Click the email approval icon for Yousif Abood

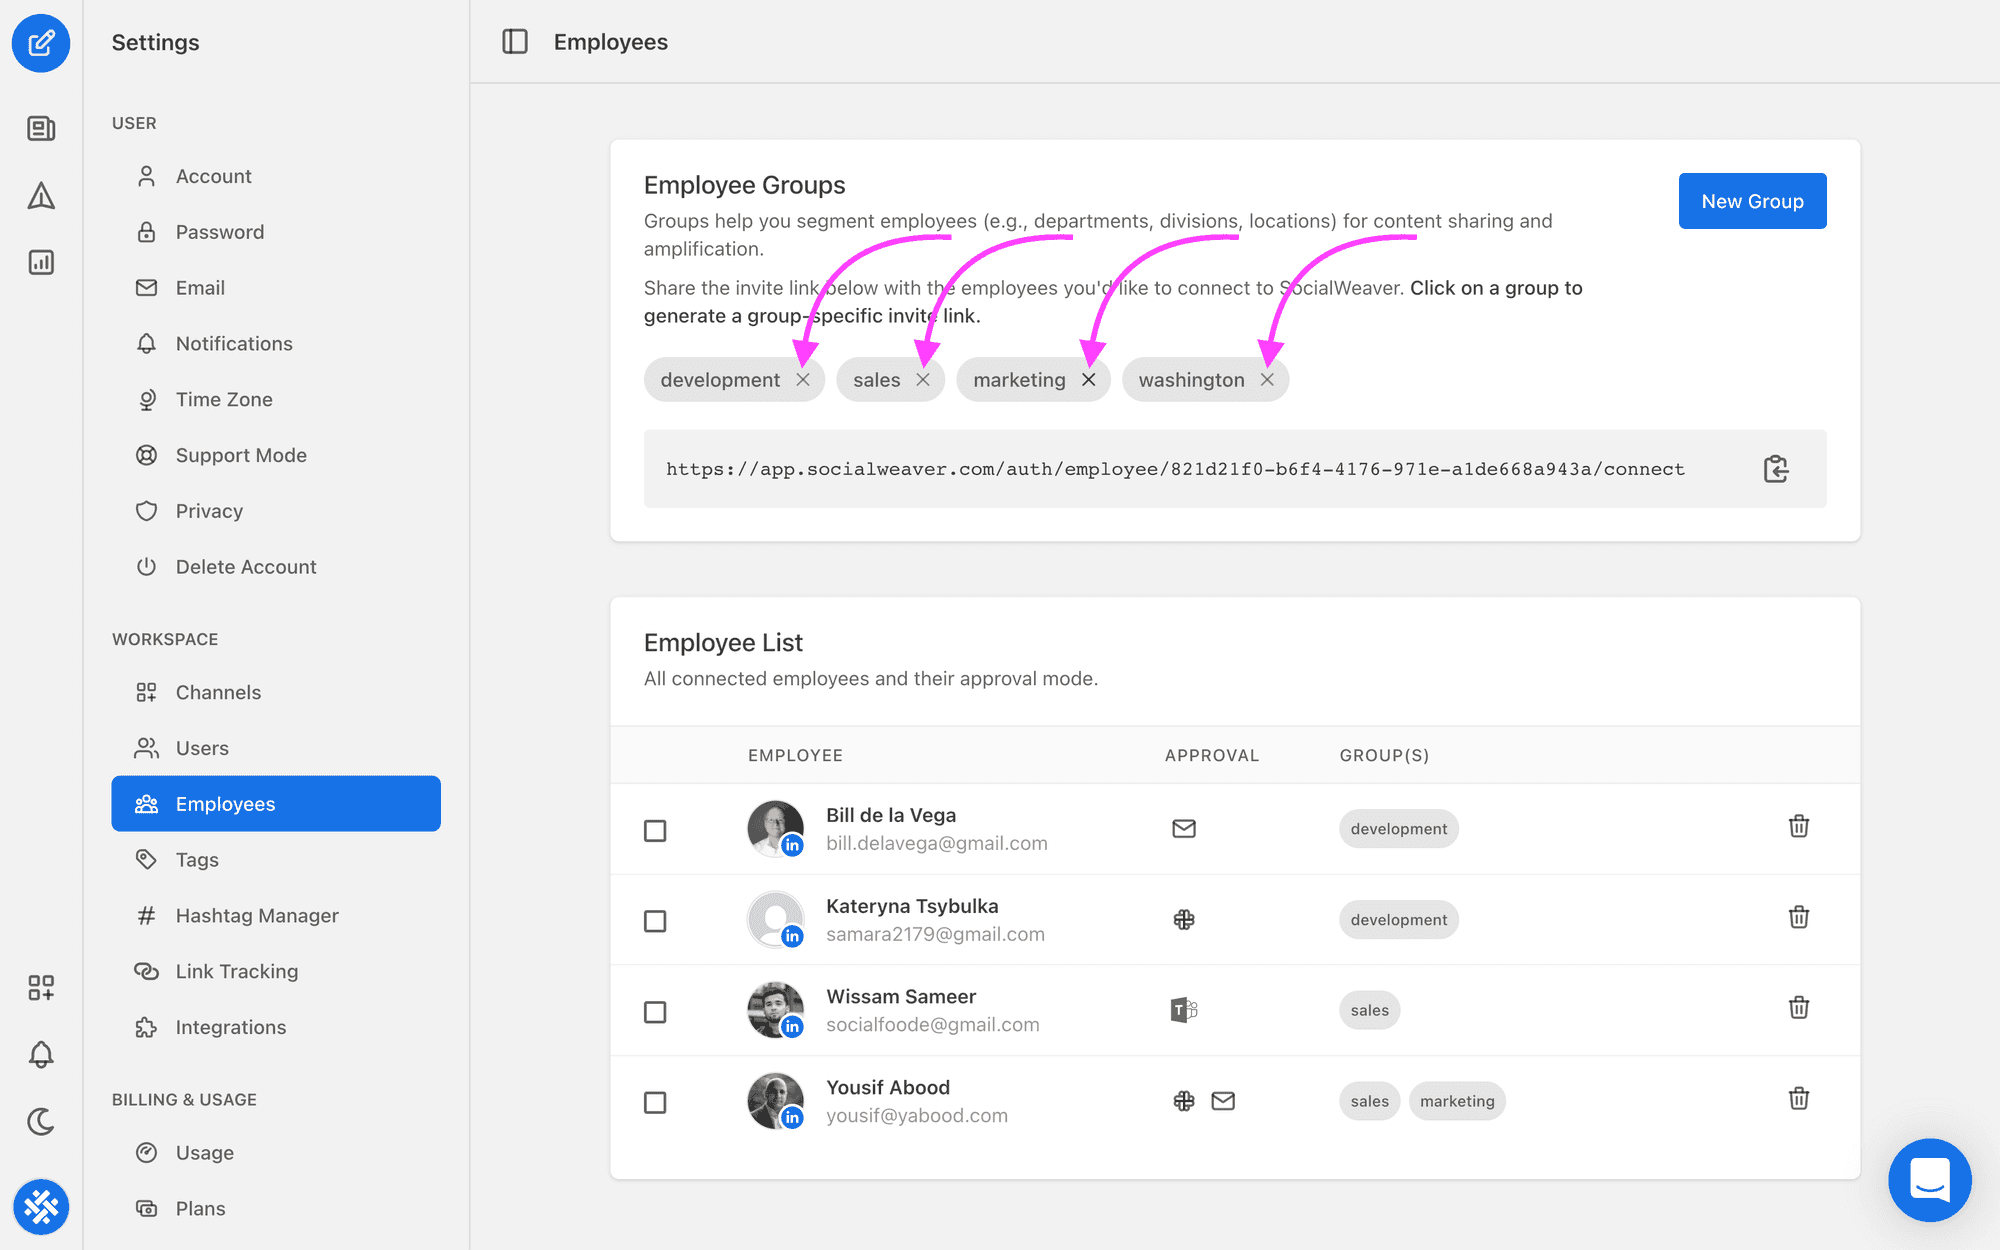[1223, 1101]
